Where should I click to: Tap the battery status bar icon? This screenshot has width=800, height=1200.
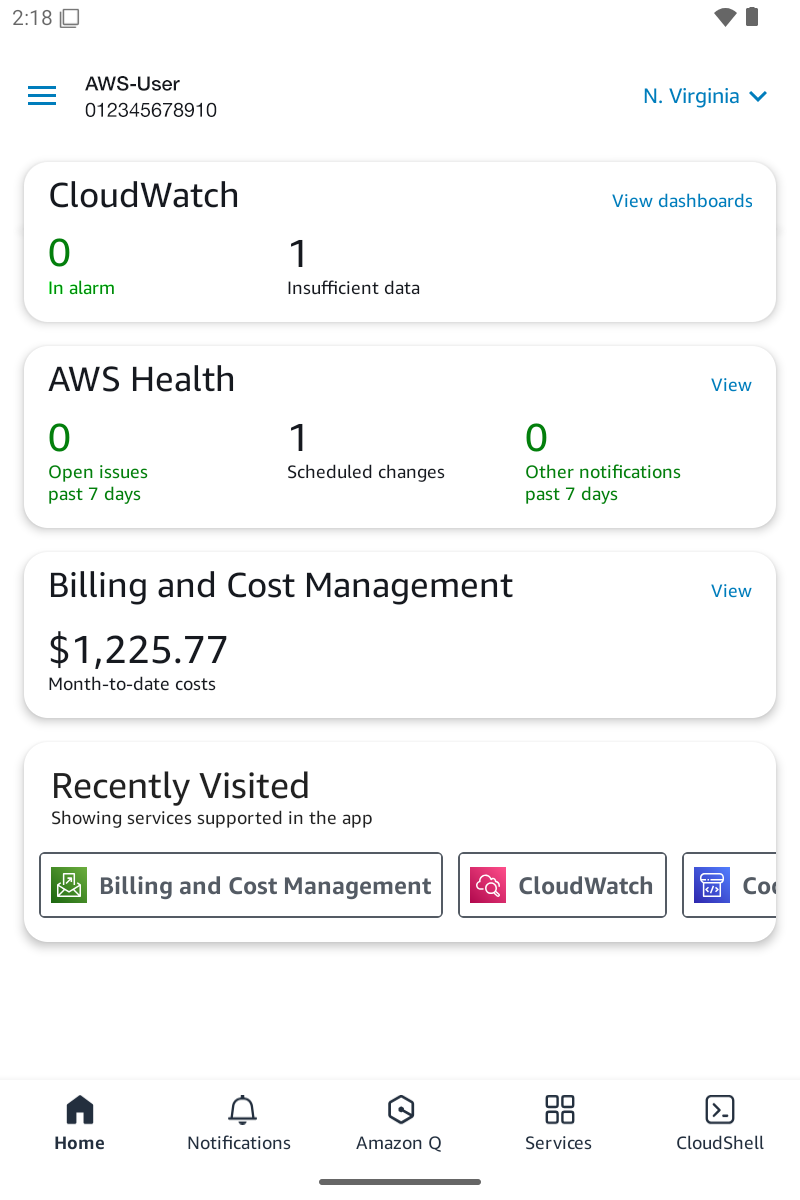pos(752,17)
